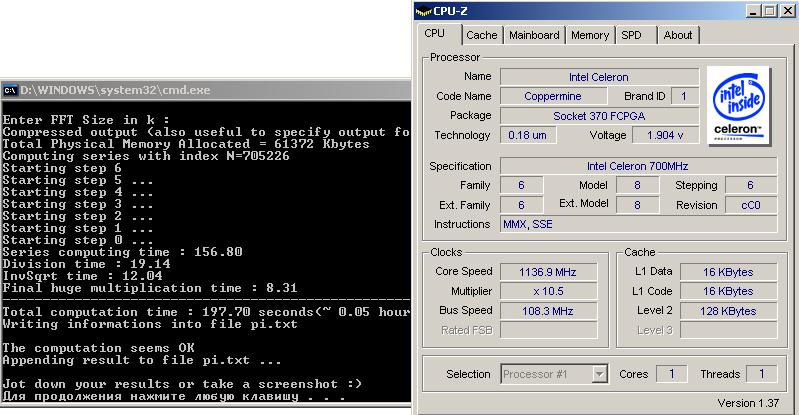The height and width of the screenshot is (415, 799).
Task: Click the cmd.exe window title bar
Action: coord(205,90)
